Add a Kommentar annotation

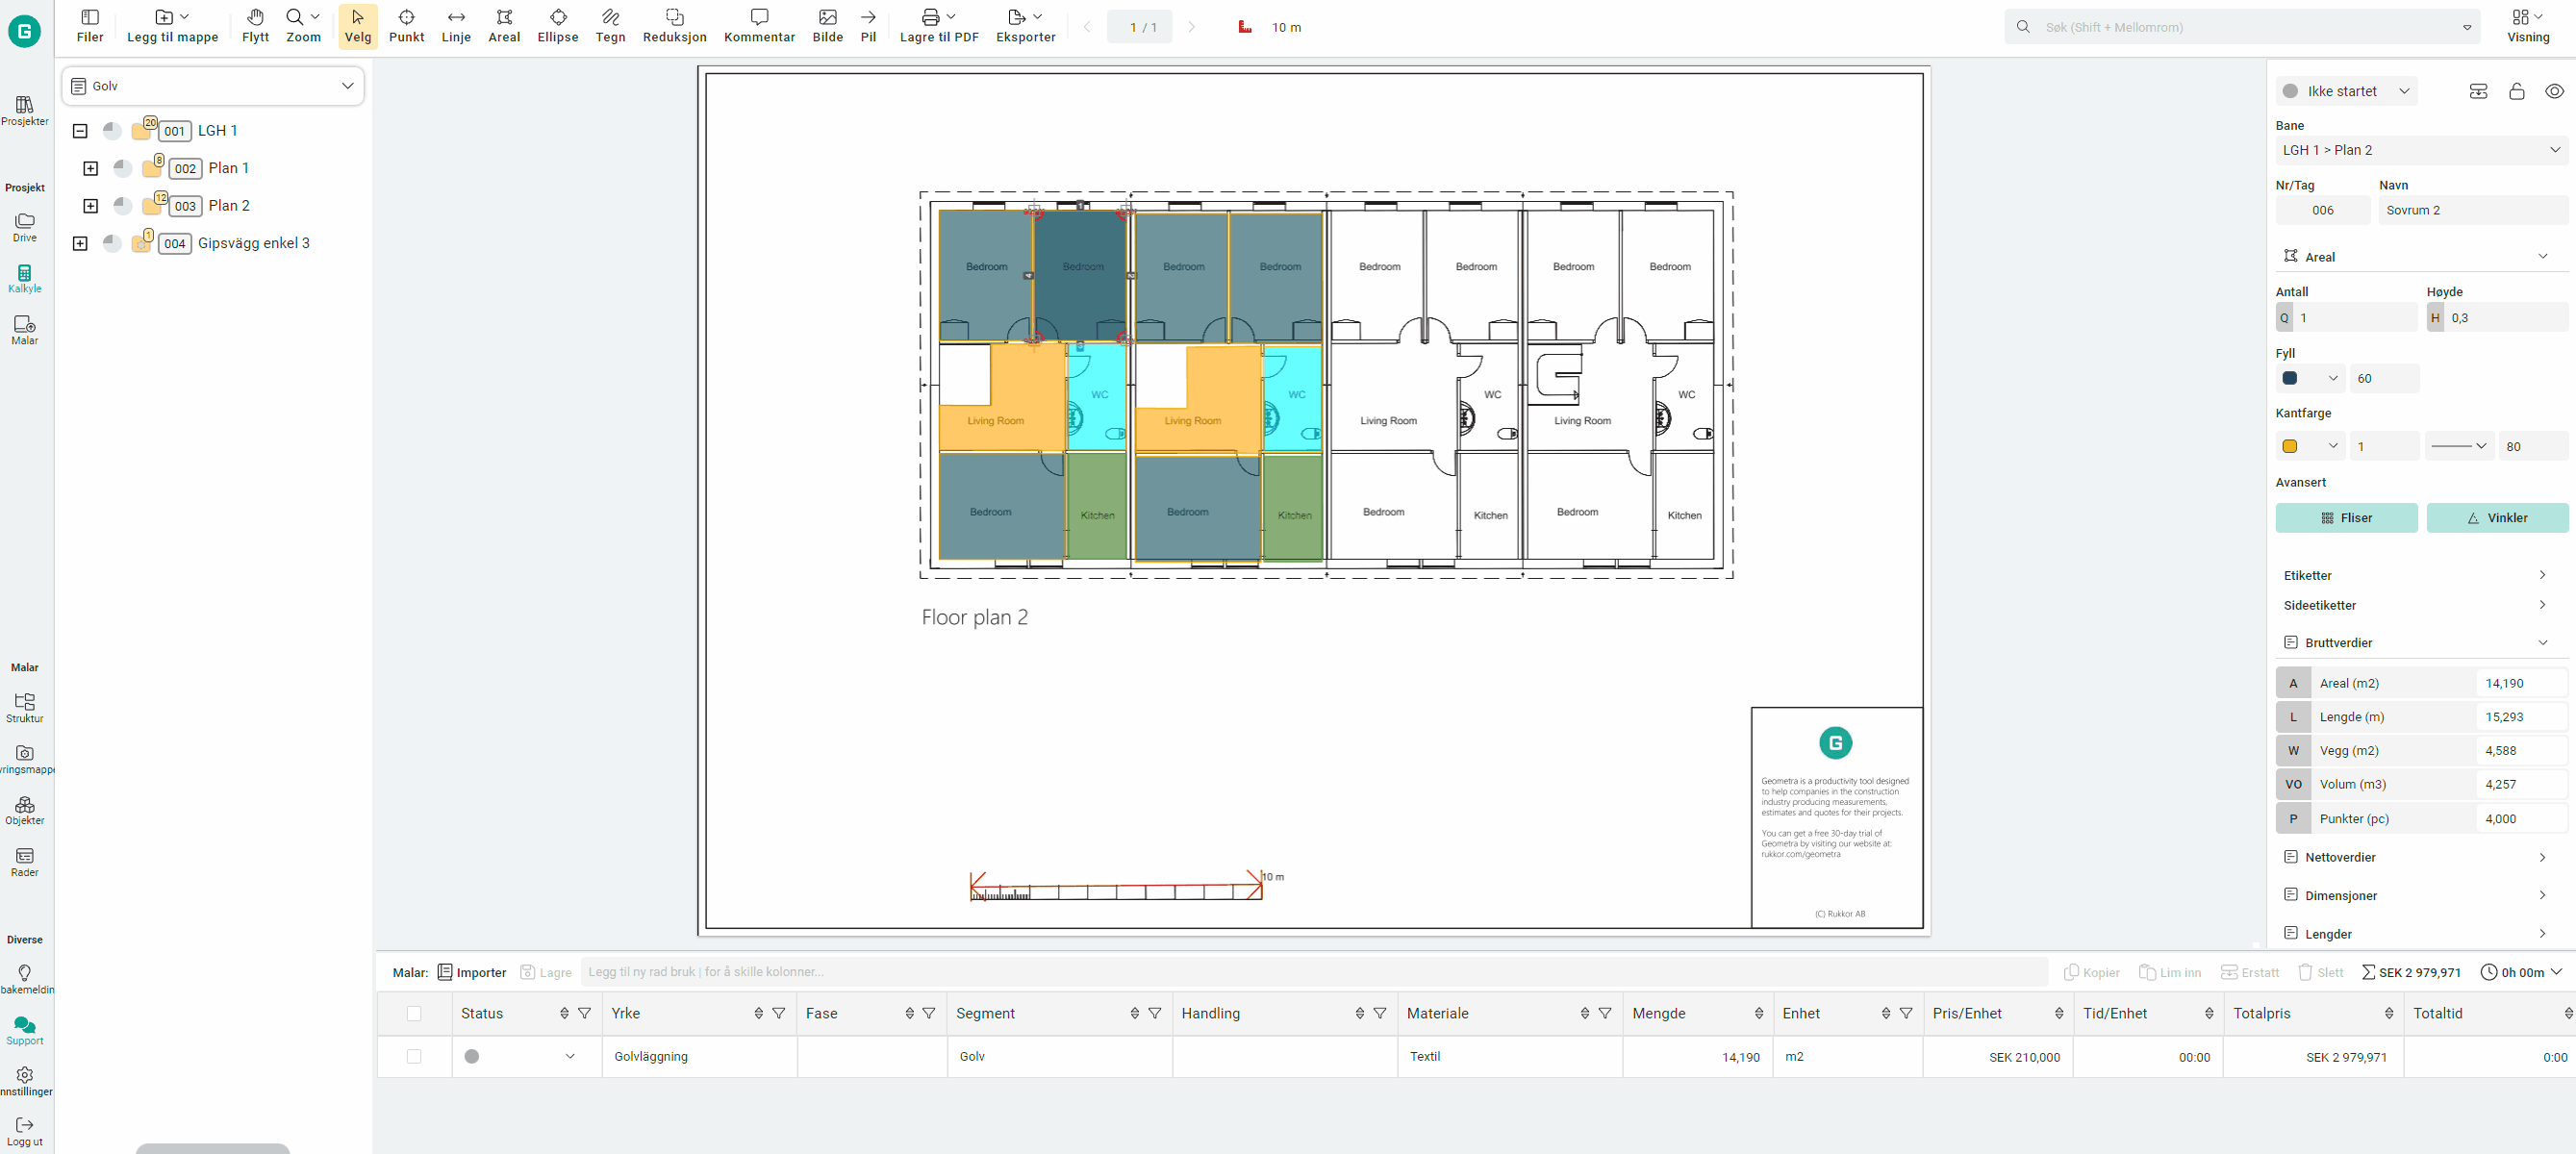click(759, 26)
